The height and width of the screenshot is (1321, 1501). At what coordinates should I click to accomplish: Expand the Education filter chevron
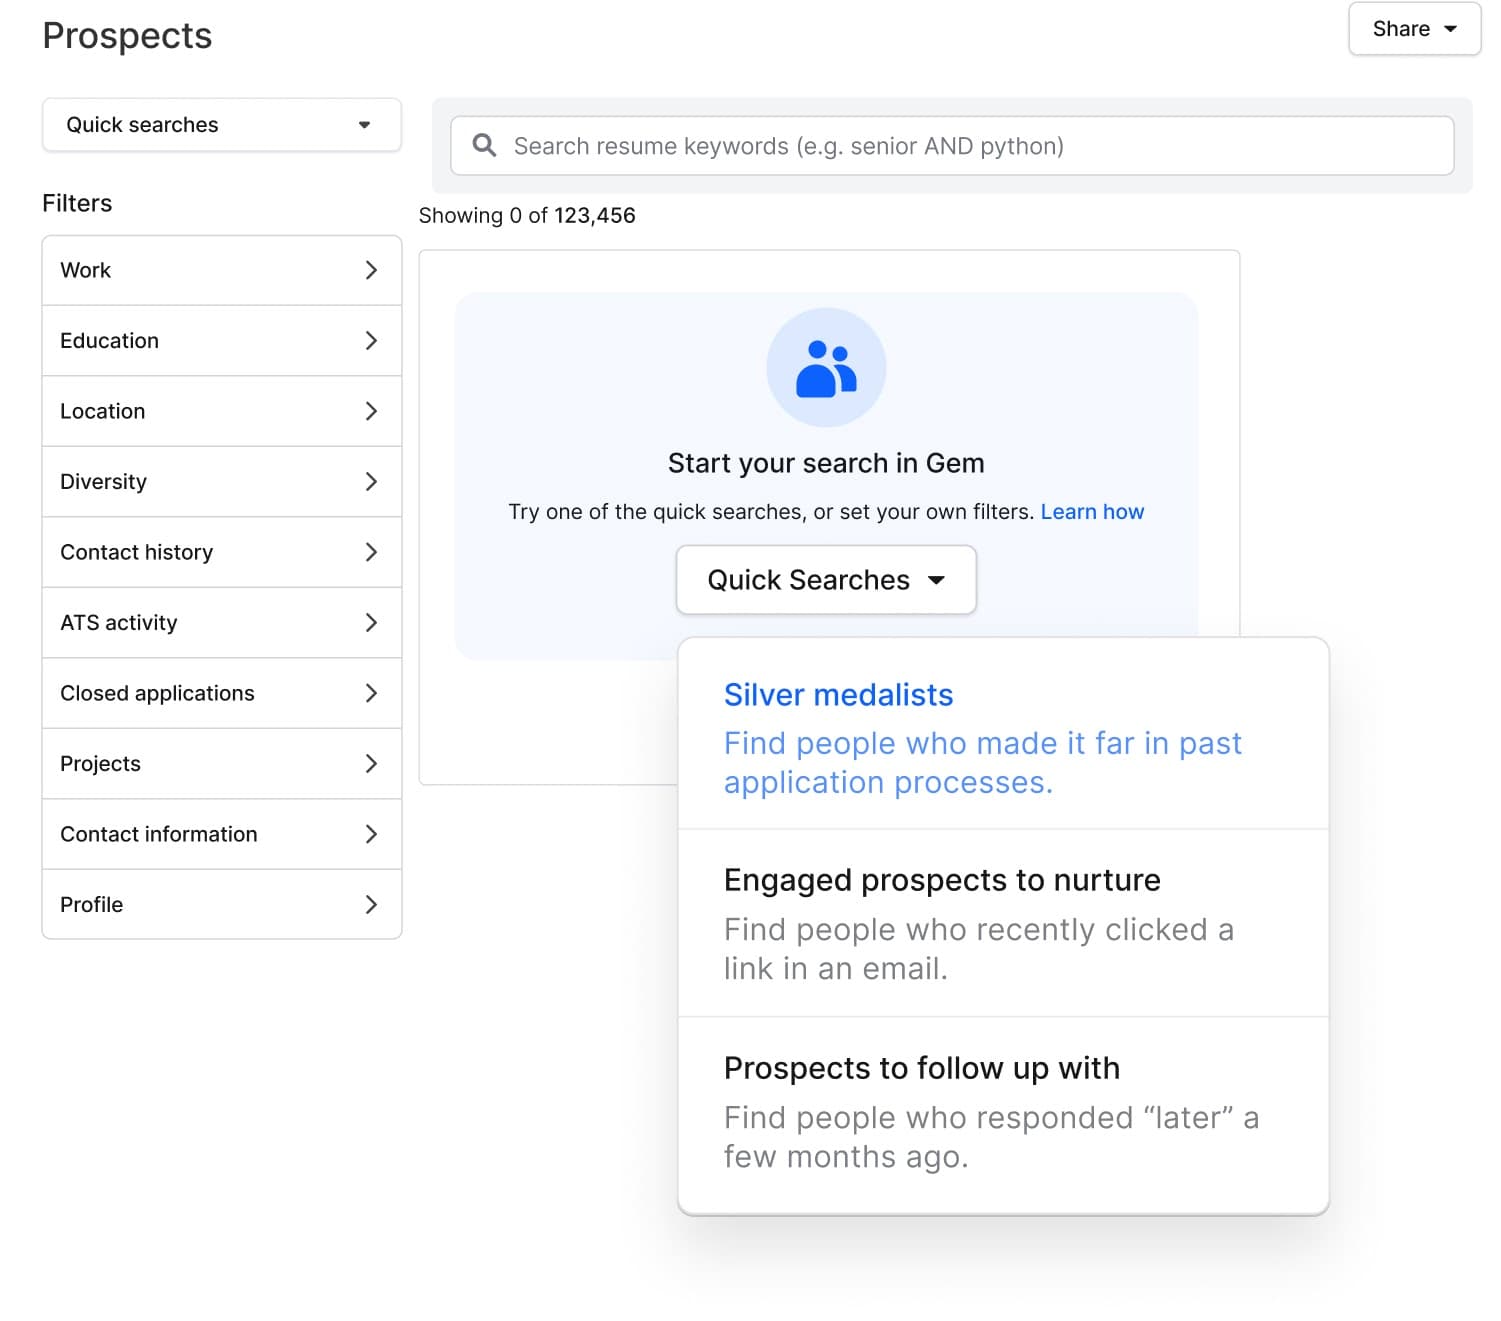(371, 341)
